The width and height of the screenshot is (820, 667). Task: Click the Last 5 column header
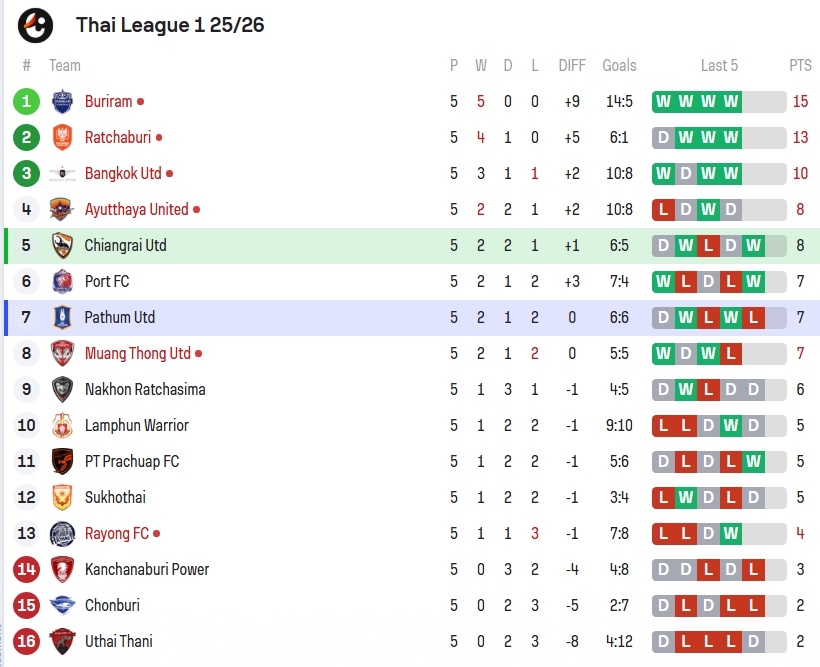point(719,65)
